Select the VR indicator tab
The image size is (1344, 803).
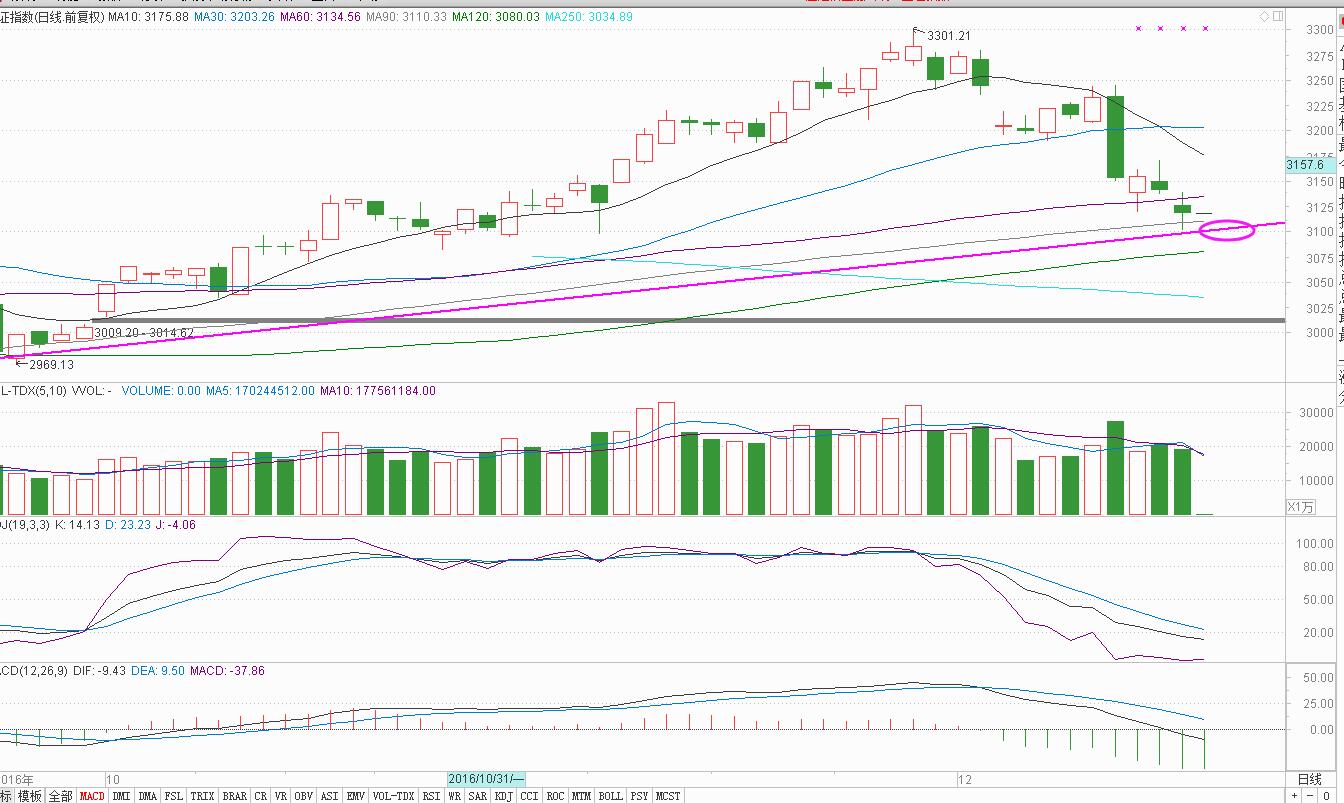coord(279,796)
